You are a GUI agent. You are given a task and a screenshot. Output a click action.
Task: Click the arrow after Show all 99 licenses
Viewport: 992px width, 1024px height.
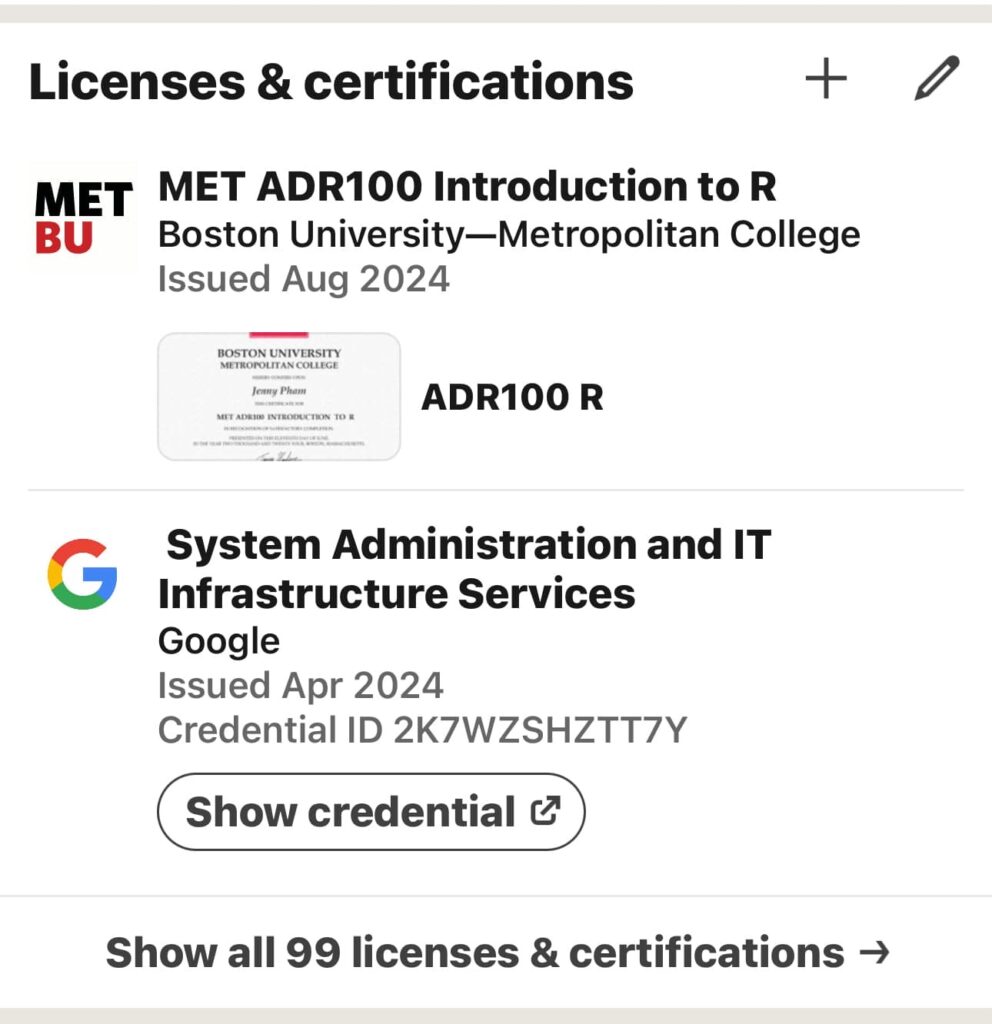point(874,952)
